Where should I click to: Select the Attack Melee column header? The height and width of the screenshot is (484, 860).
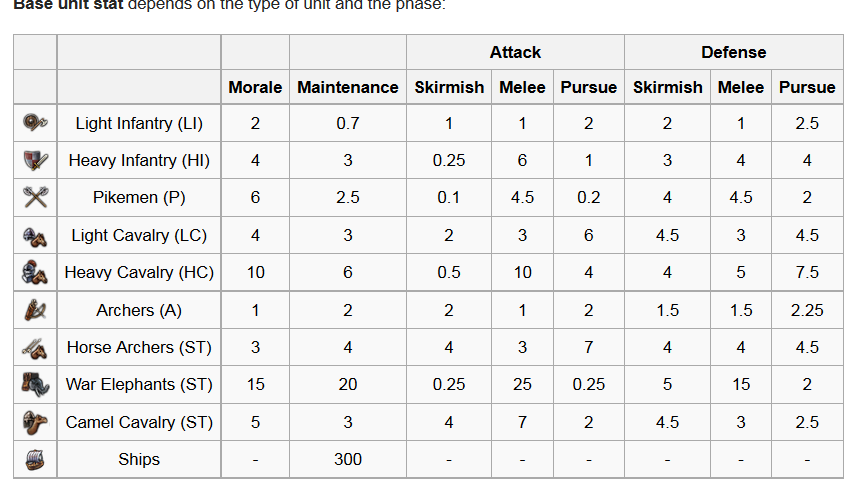522,87
